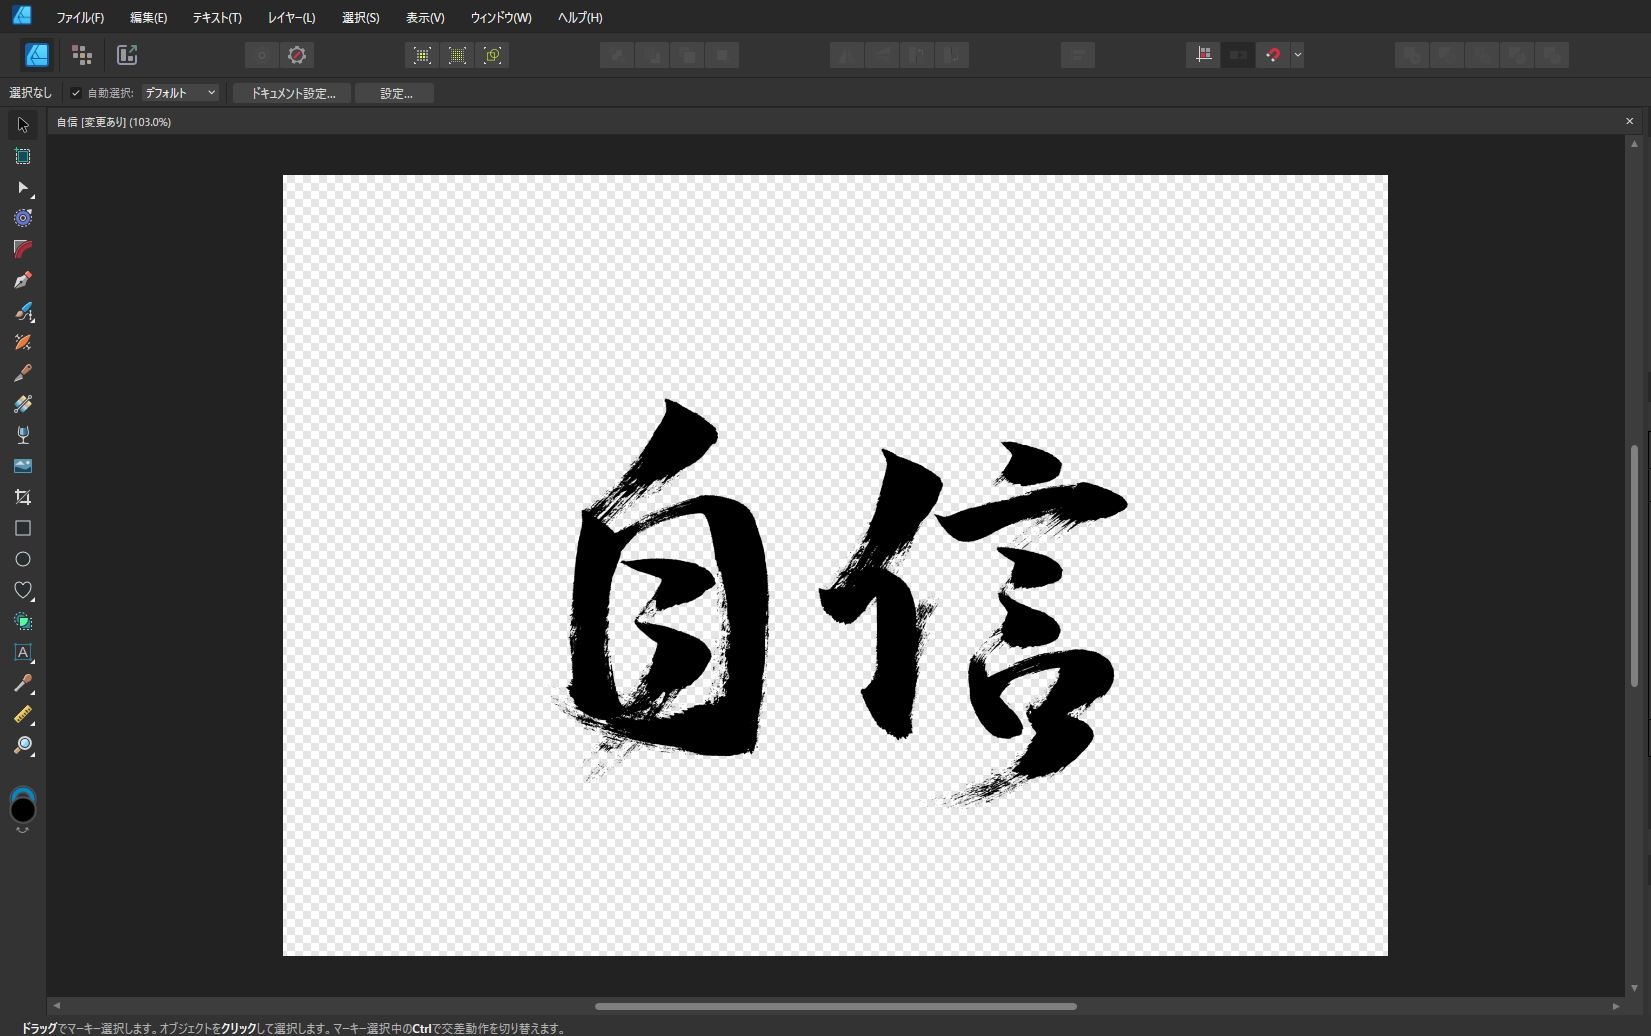
Task: Pick the Color Picker eyedropper tool
Action: pos(22,684)
